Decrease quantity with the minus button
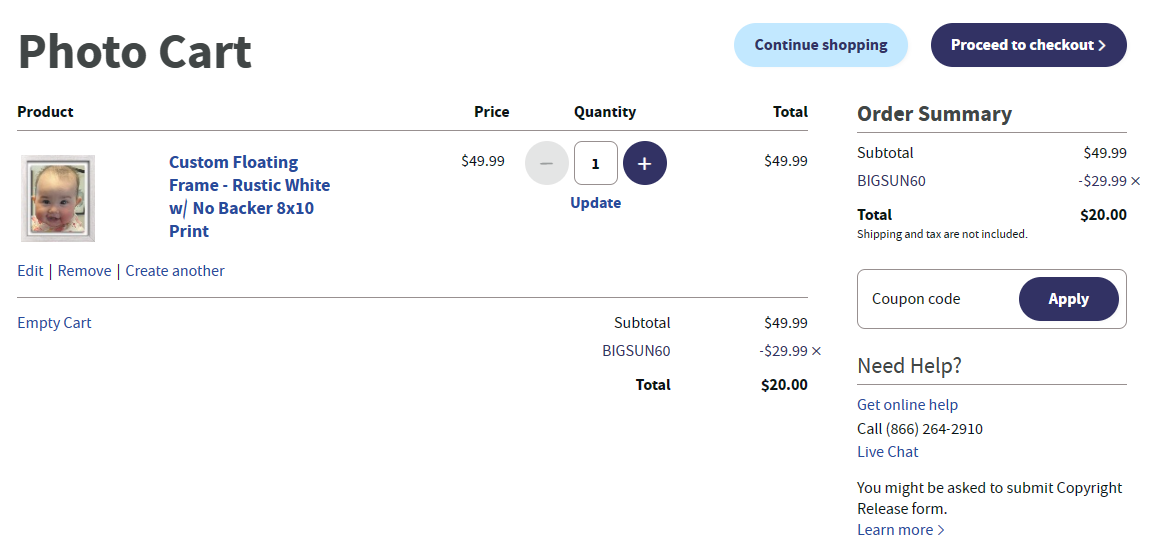The image size is (1149, 559). tap(547, 164)
